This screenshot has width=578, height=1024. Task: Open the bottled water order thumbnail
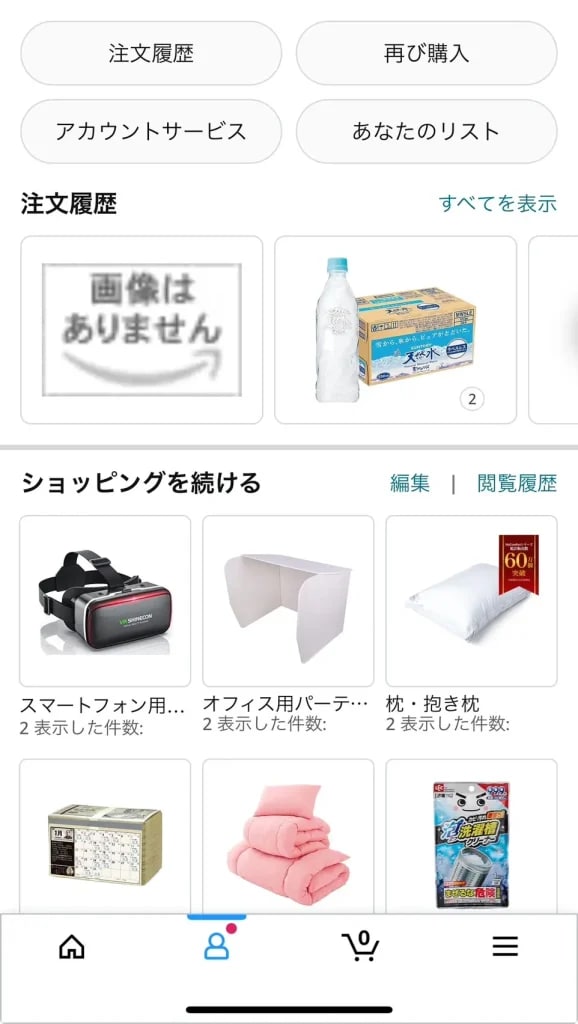395,330
